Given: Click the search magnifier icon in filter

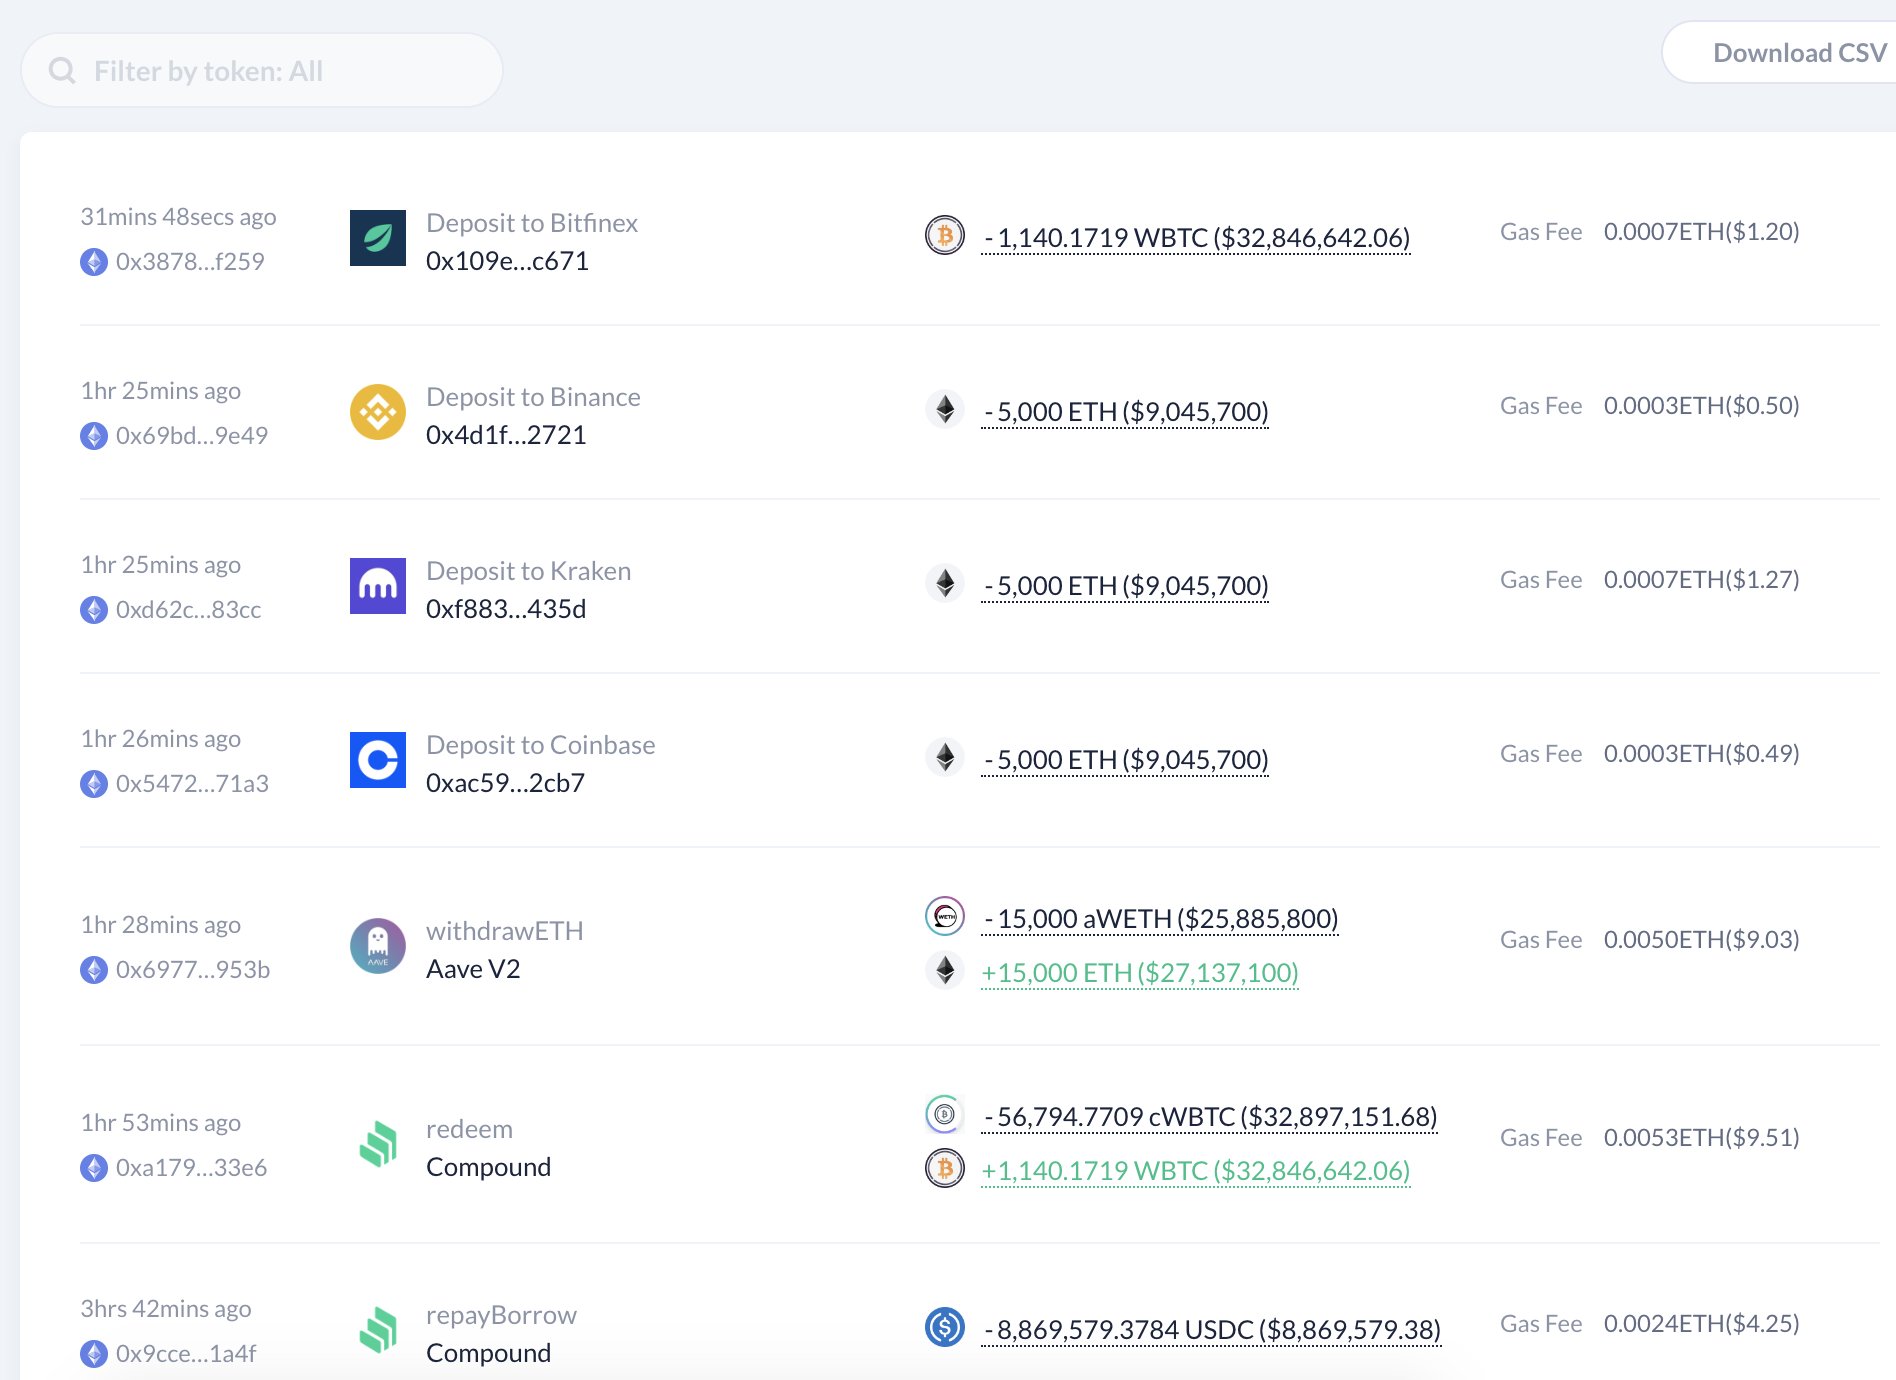Looking at the screenshot, I should 62,71.
